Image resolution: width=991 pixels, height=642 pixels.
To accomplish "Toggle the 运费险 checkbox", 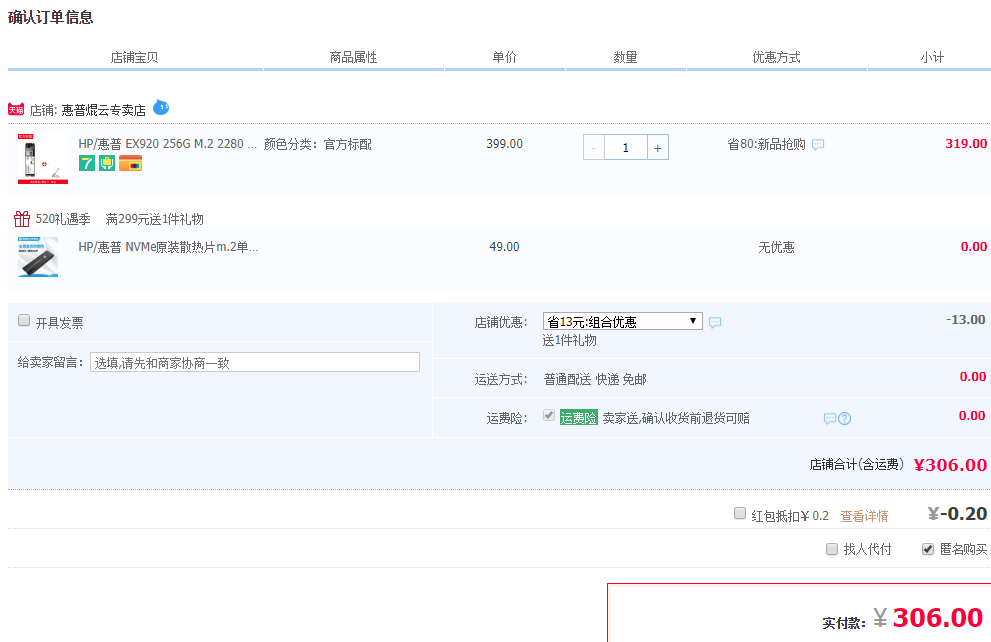I will click(x=549, y=416).
